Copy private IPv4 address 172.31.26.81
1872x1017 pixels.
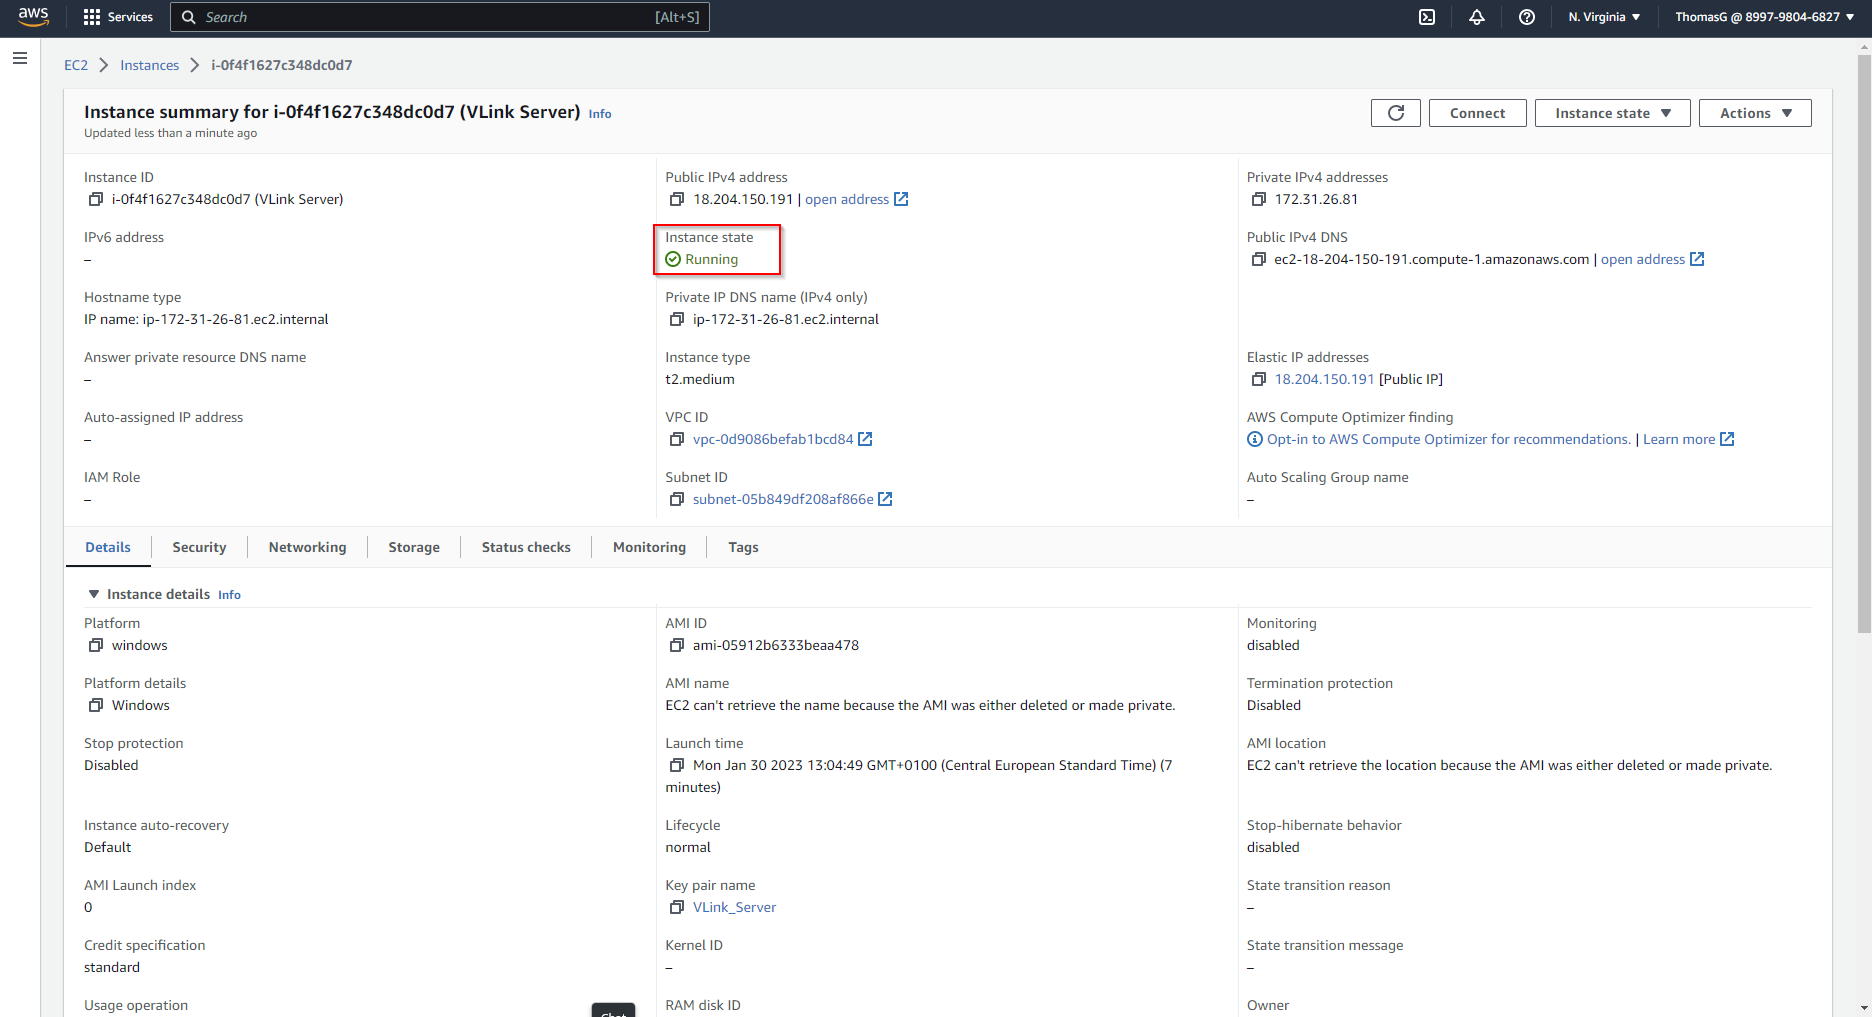tap(1258, 199)
